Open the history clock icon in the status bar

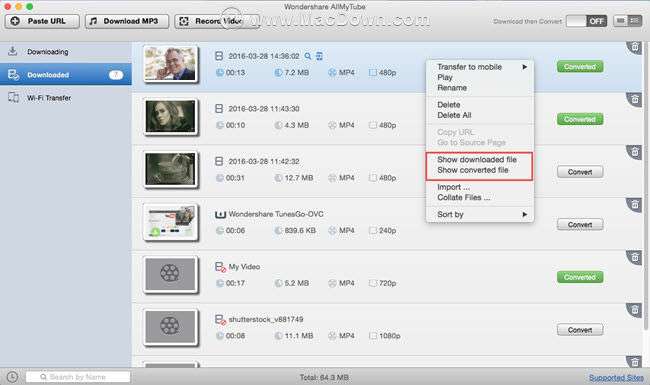tap(12, 377)
